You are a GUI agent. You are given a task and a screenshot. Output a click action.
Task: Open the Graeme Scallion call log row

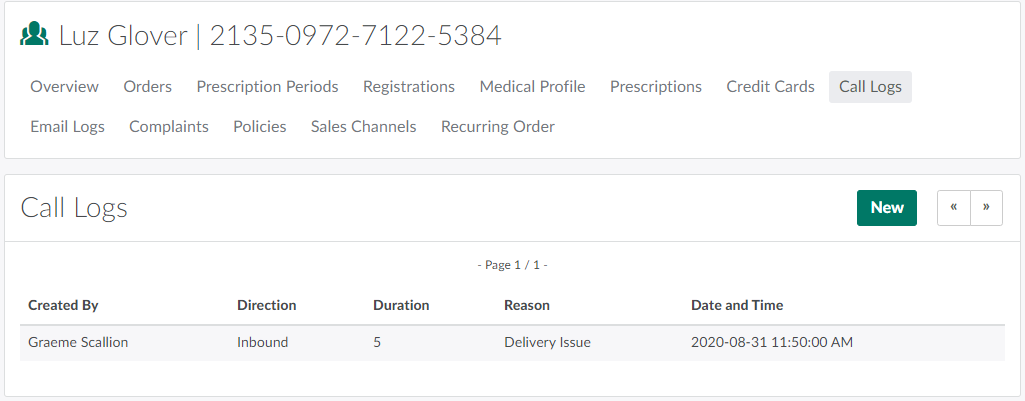pos(78,343)
